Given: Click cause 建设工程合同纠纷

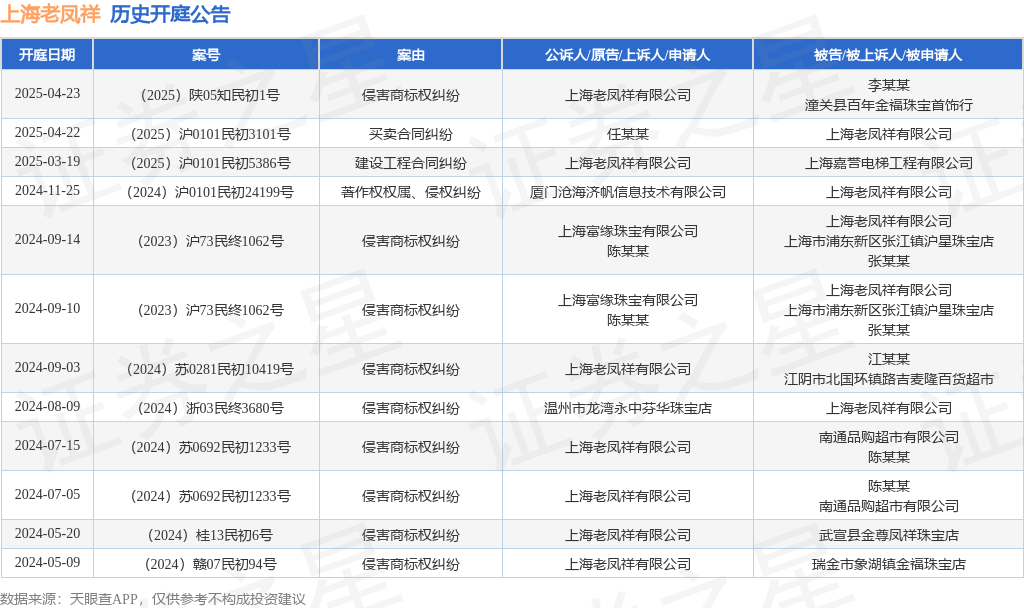Looking at the screenshot, I should [x=411, y=163].
